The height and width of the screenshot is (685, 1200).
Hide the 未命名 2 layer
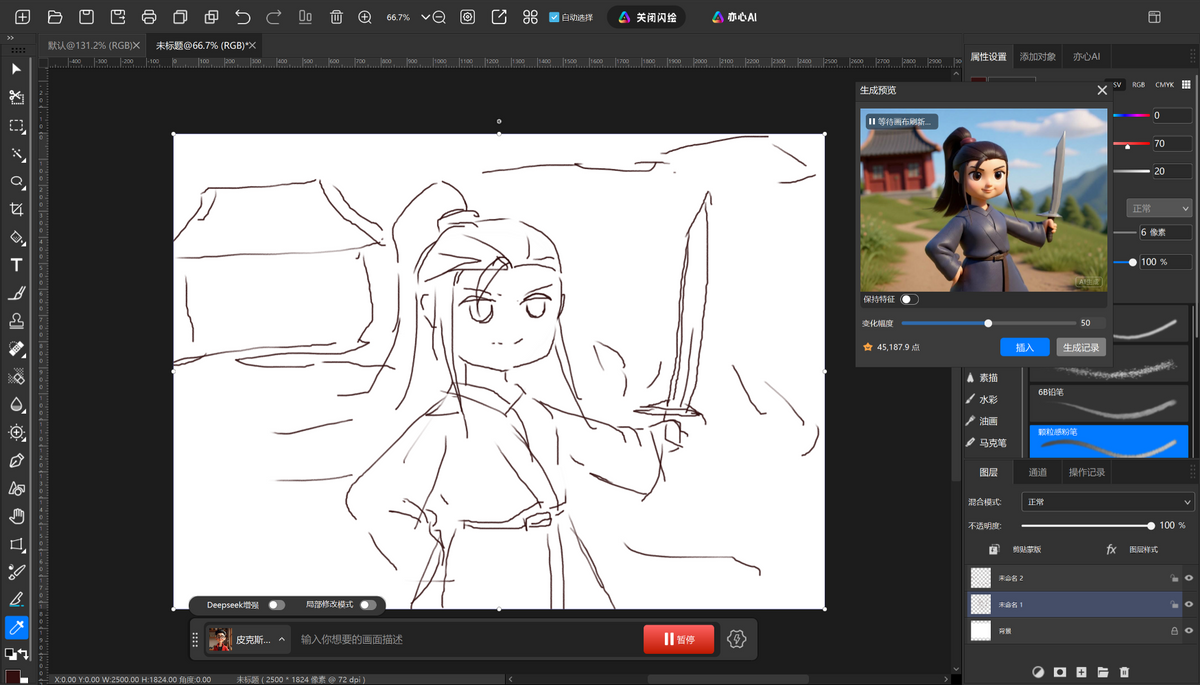coord(1189,578)
